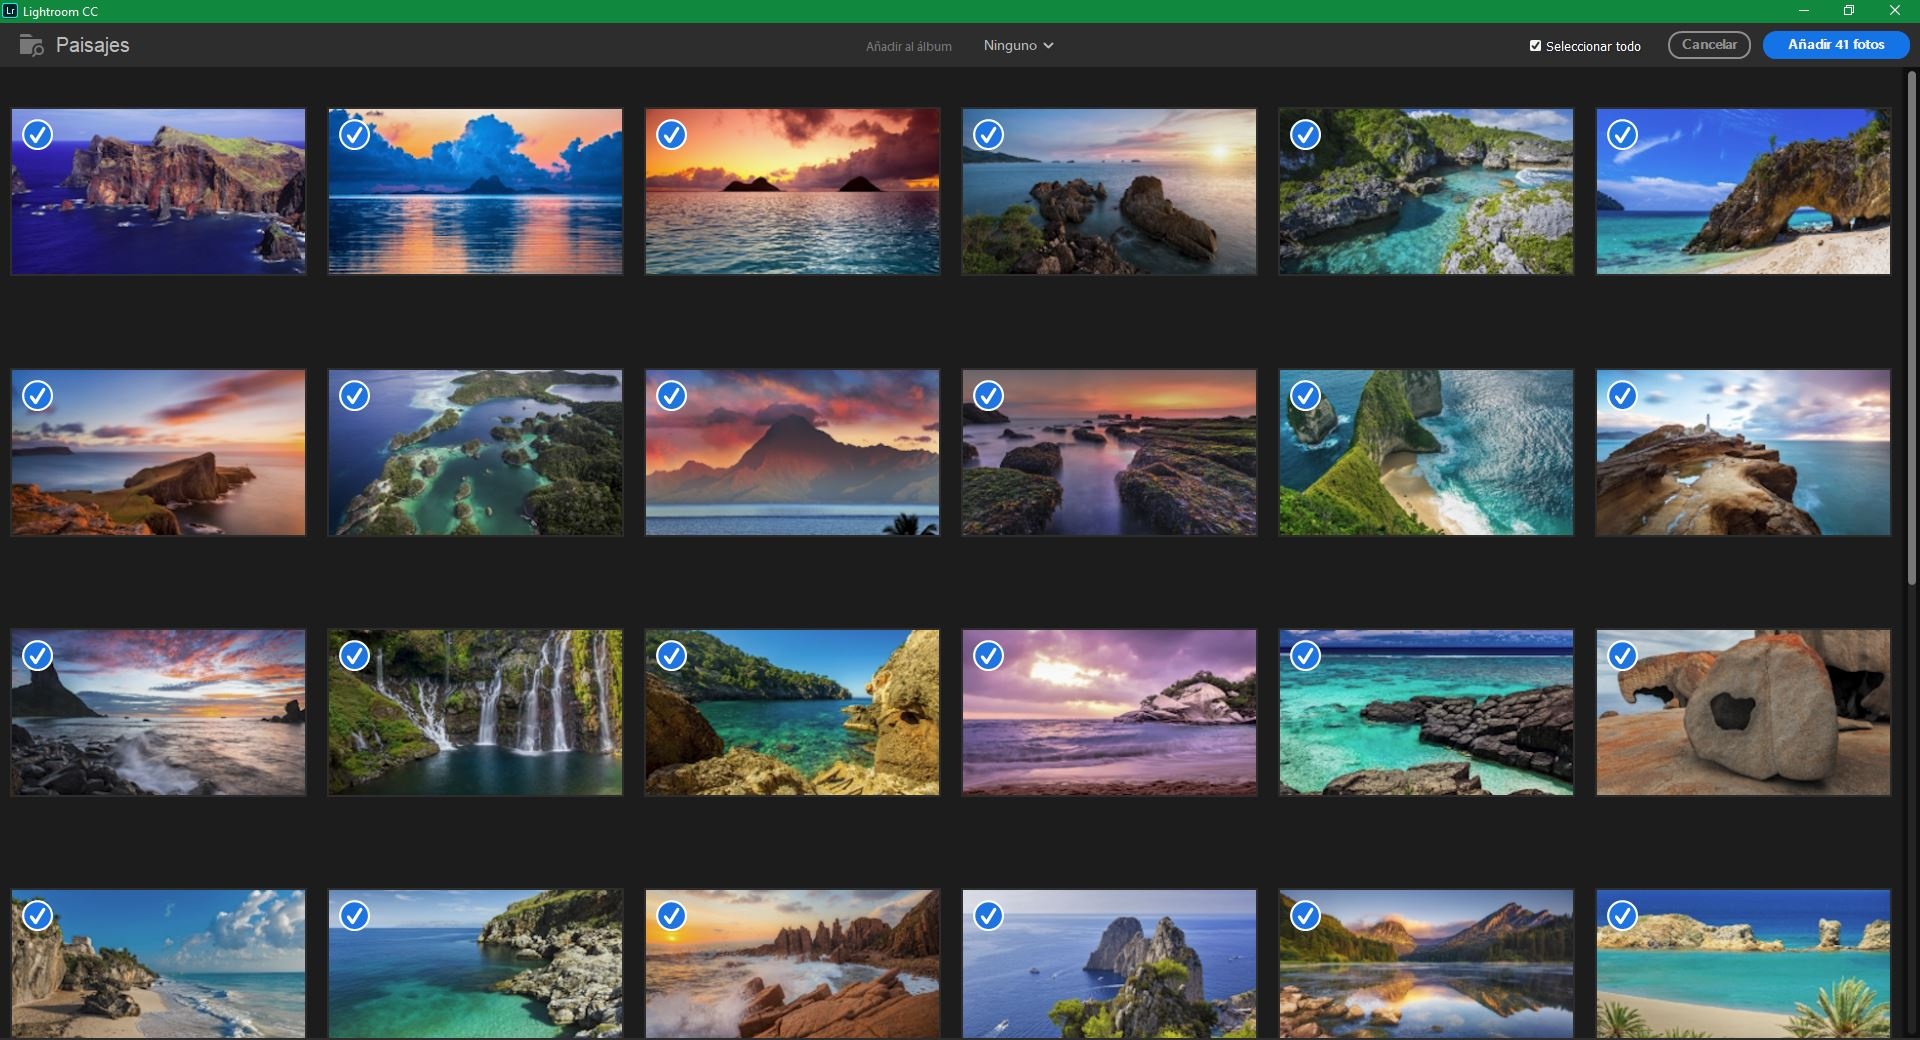Screen dimensions: 1920x1040
Task: Select the turquoise lagoon between green cliffs thumbnail
Action: (1426, 192)
